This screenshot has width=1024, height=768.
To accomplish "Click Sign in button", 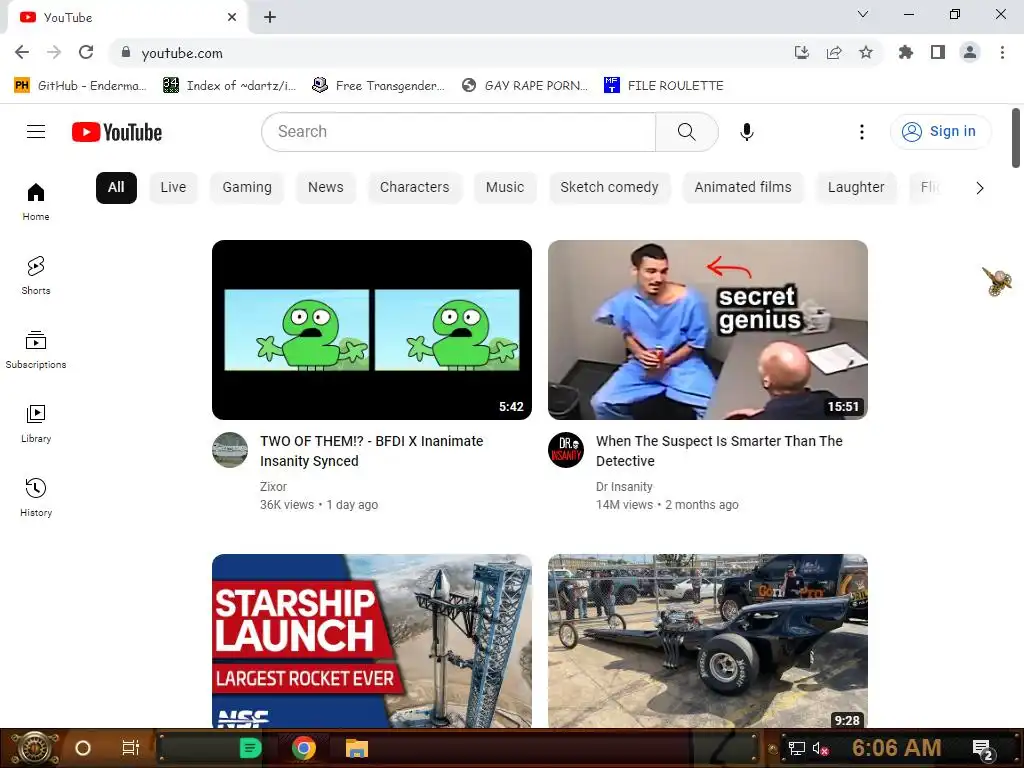I will [x=940, y=132].
